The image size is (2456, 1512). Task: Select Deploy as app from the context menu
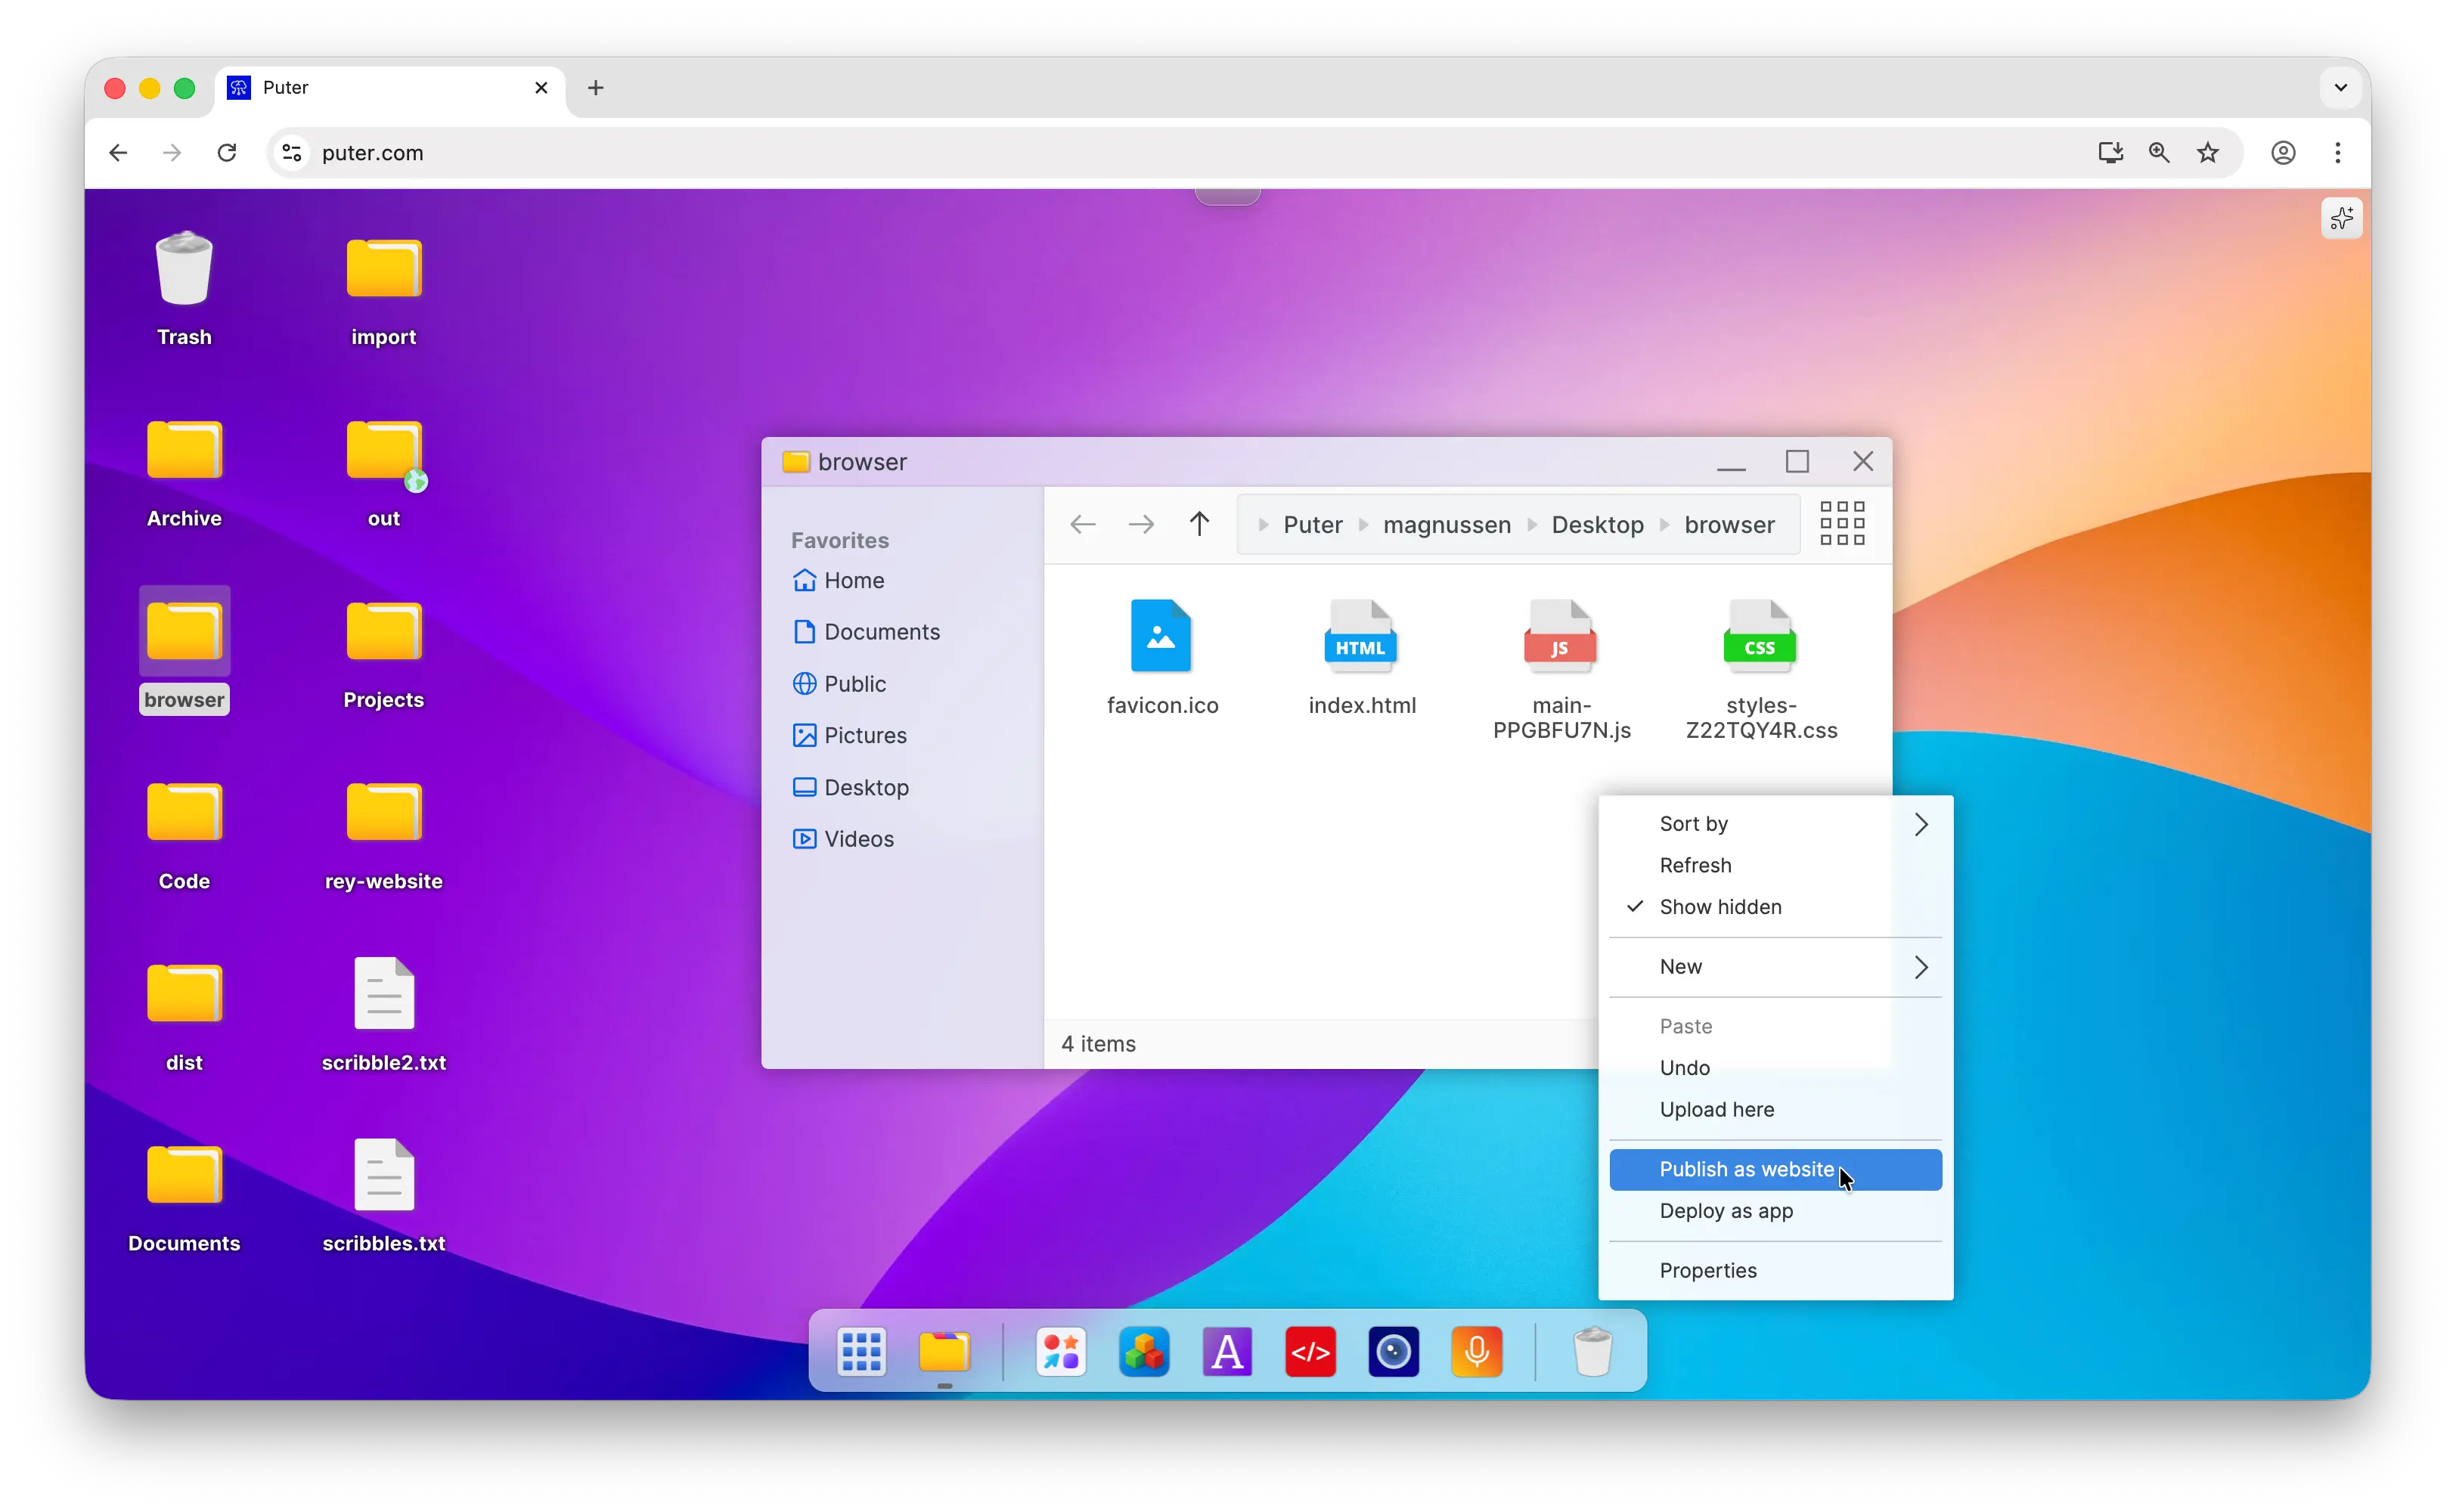1725,1211
